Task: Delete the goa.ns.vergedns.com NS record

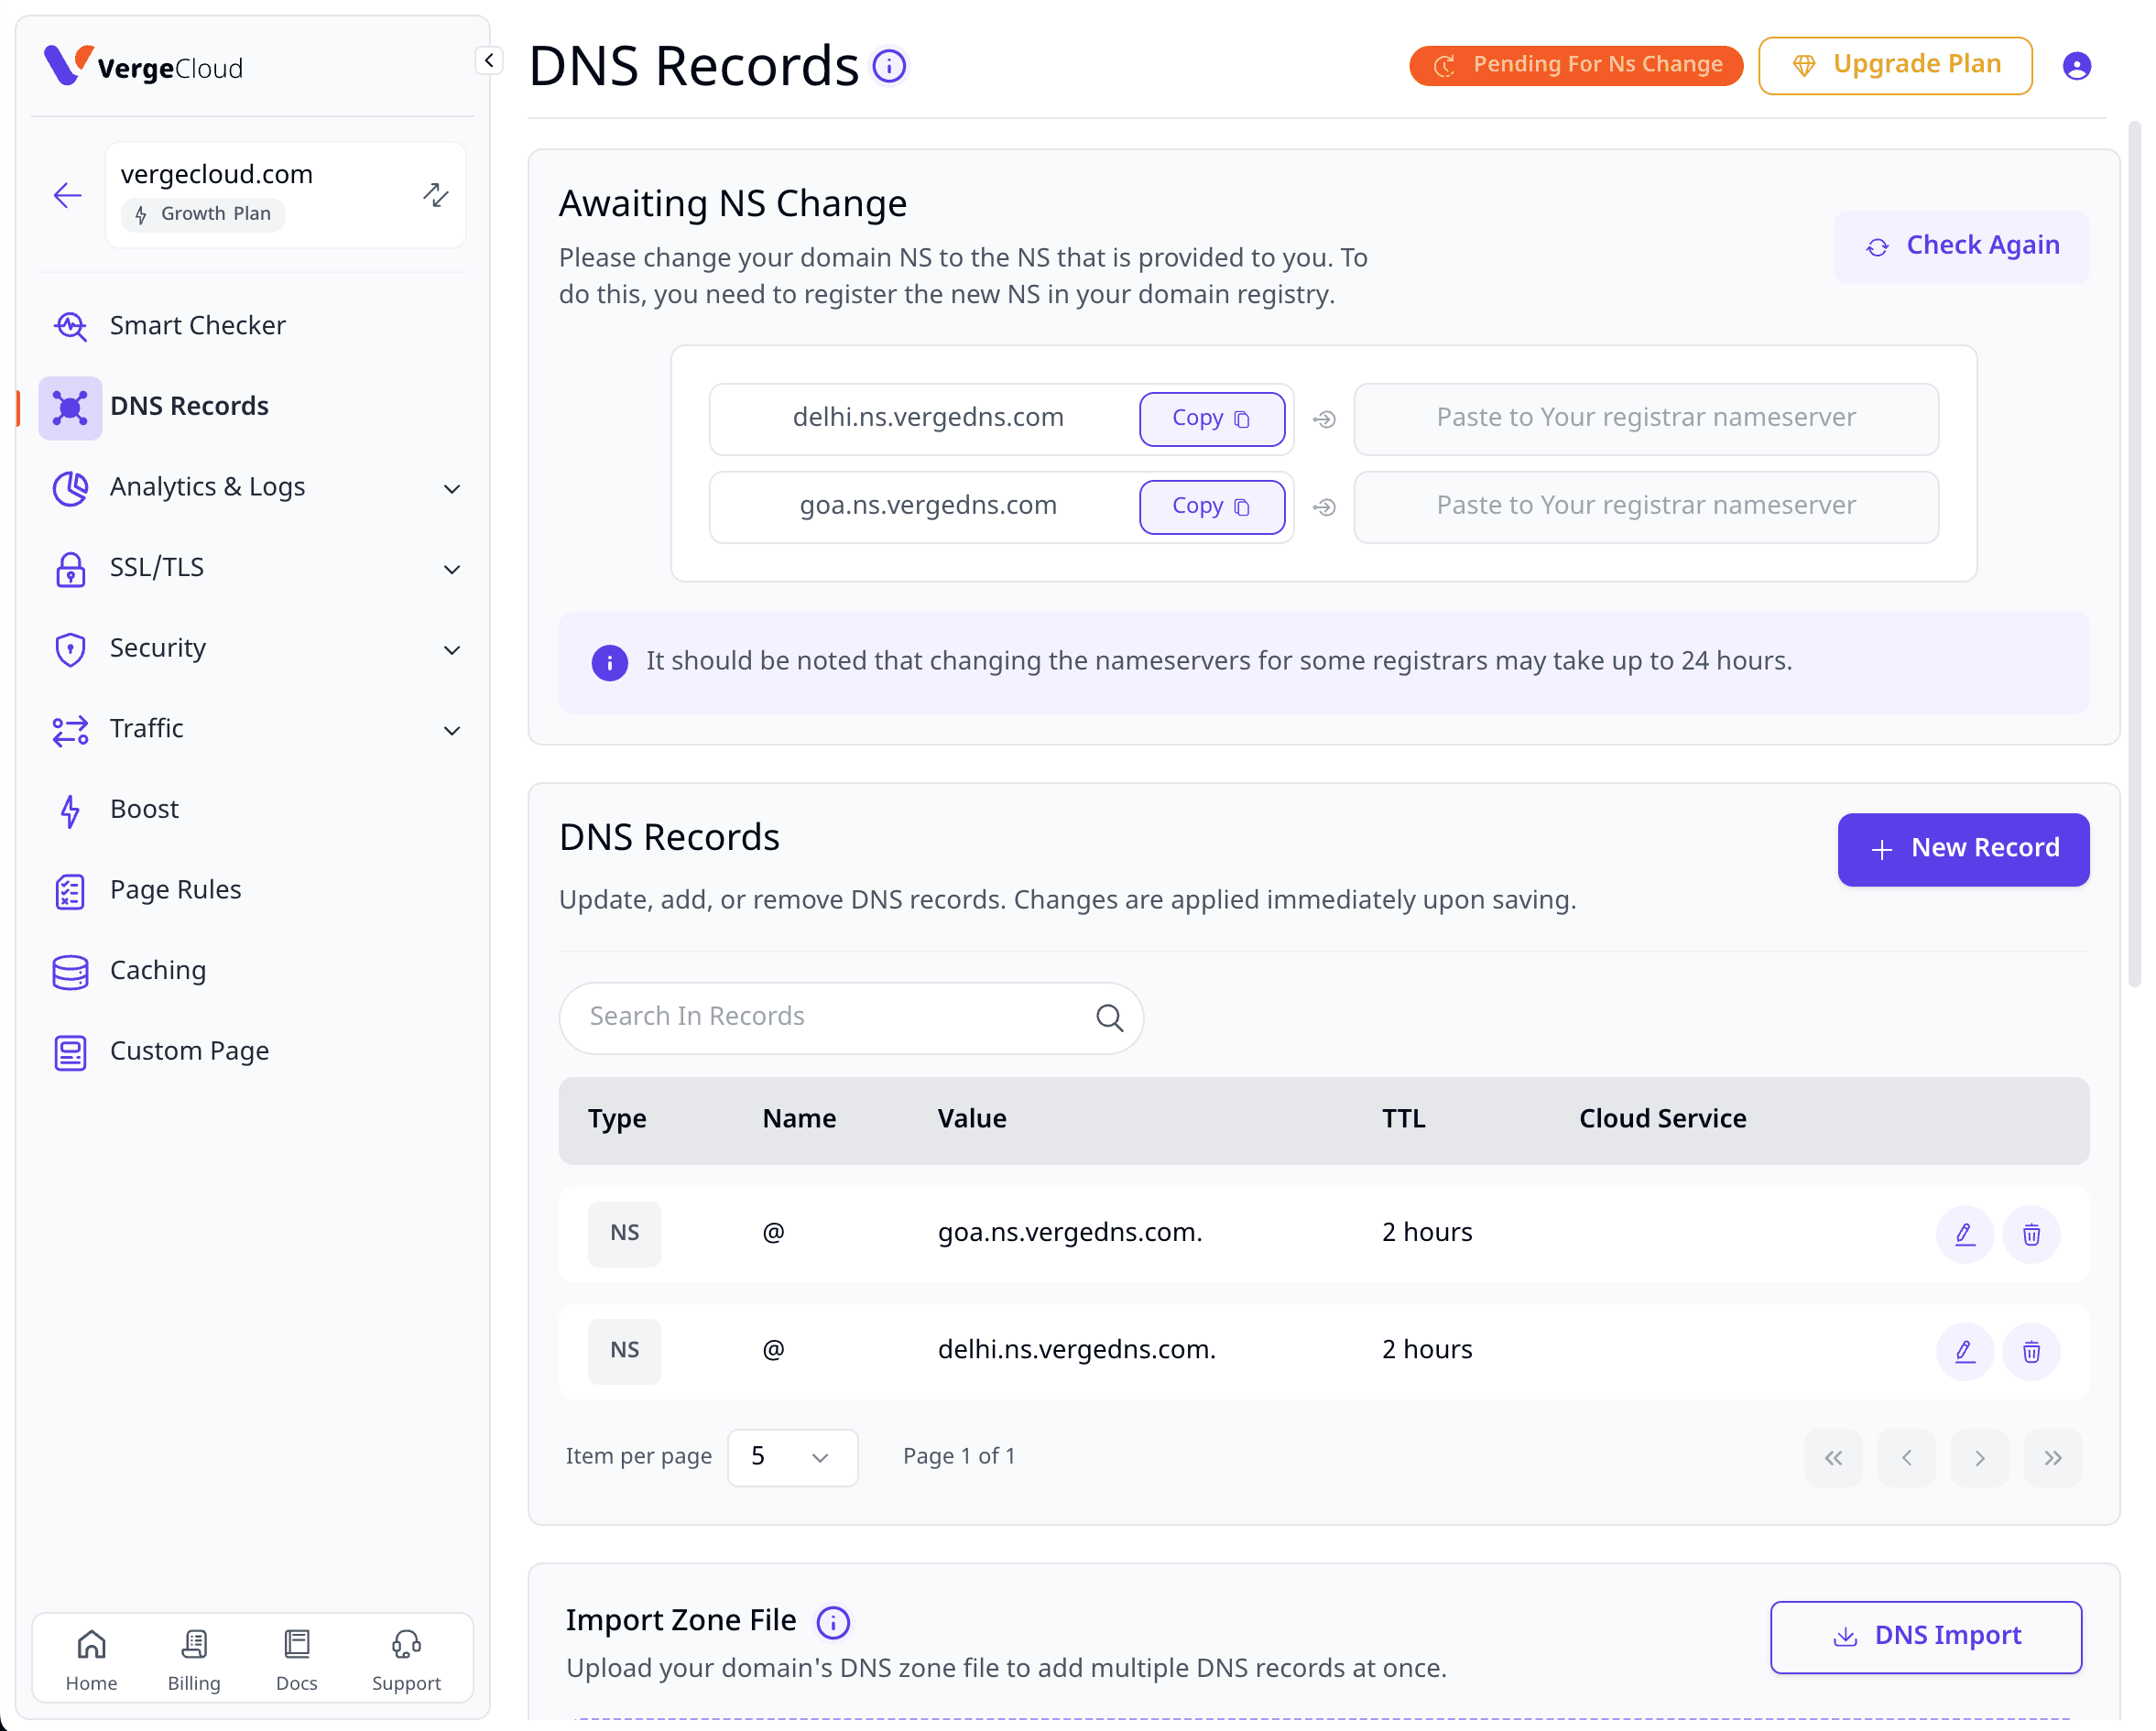Action: (x=2030, y=1233)
